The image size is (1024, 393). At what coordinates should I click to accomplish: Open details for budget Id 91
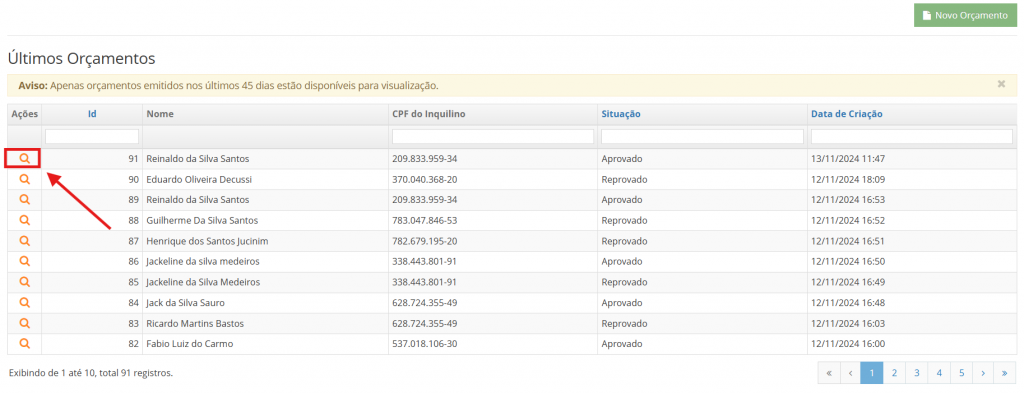tap(24, 159)
